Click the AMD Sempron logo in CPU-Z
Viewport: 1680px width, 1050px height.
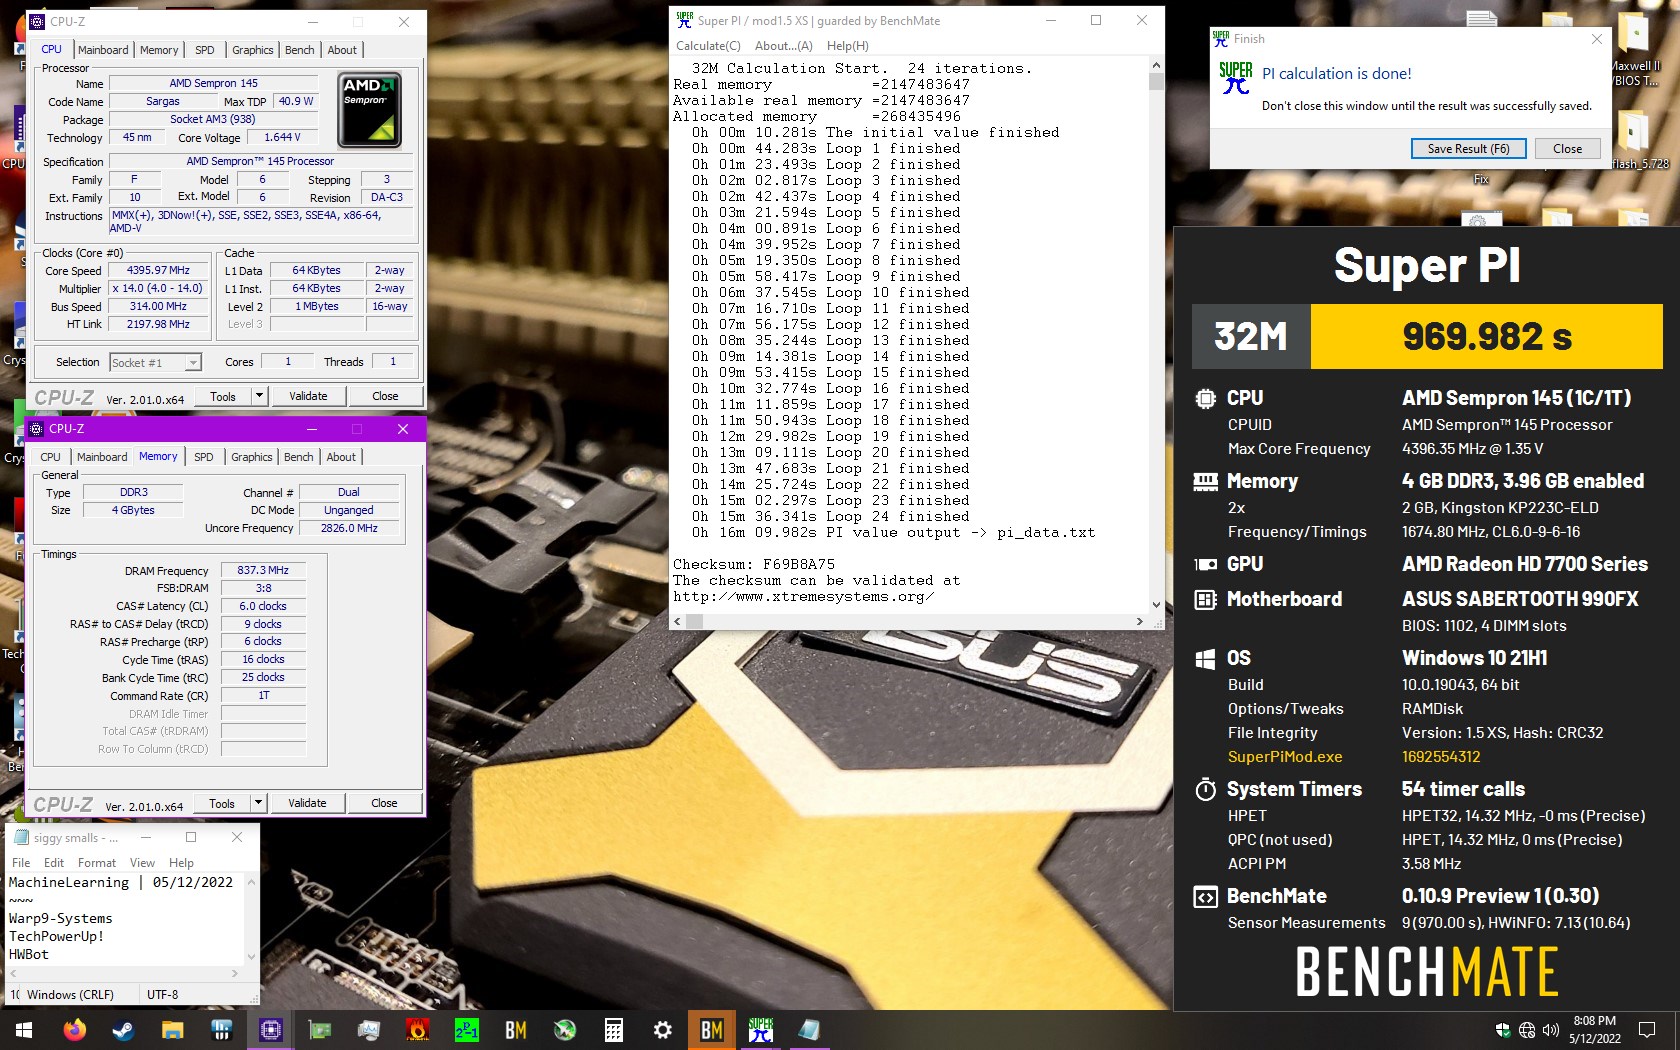pos(370,110)
